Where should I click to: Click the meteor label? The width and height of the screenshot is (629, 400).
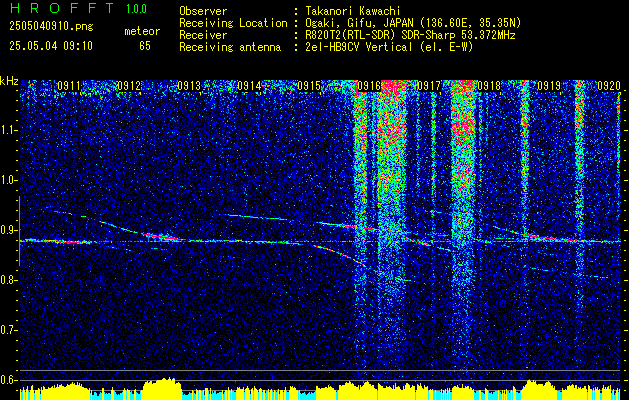click(142, 31)
